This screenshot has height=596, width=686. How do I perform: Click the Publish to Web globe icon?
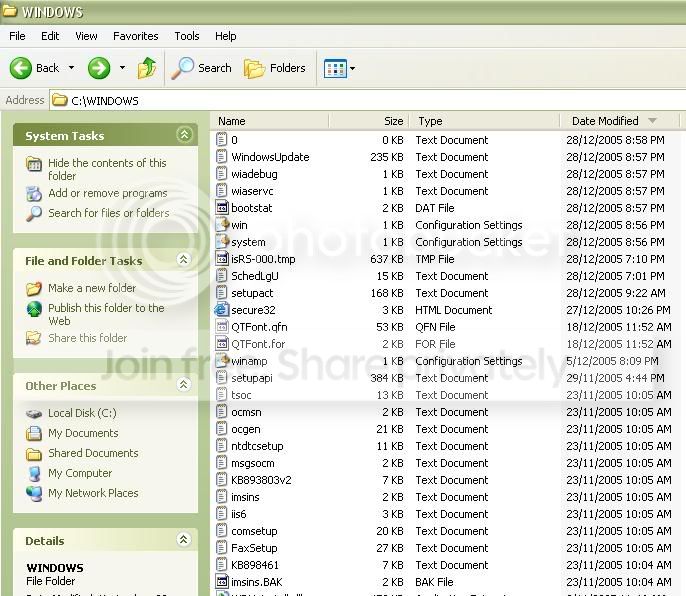pos(34,309)
